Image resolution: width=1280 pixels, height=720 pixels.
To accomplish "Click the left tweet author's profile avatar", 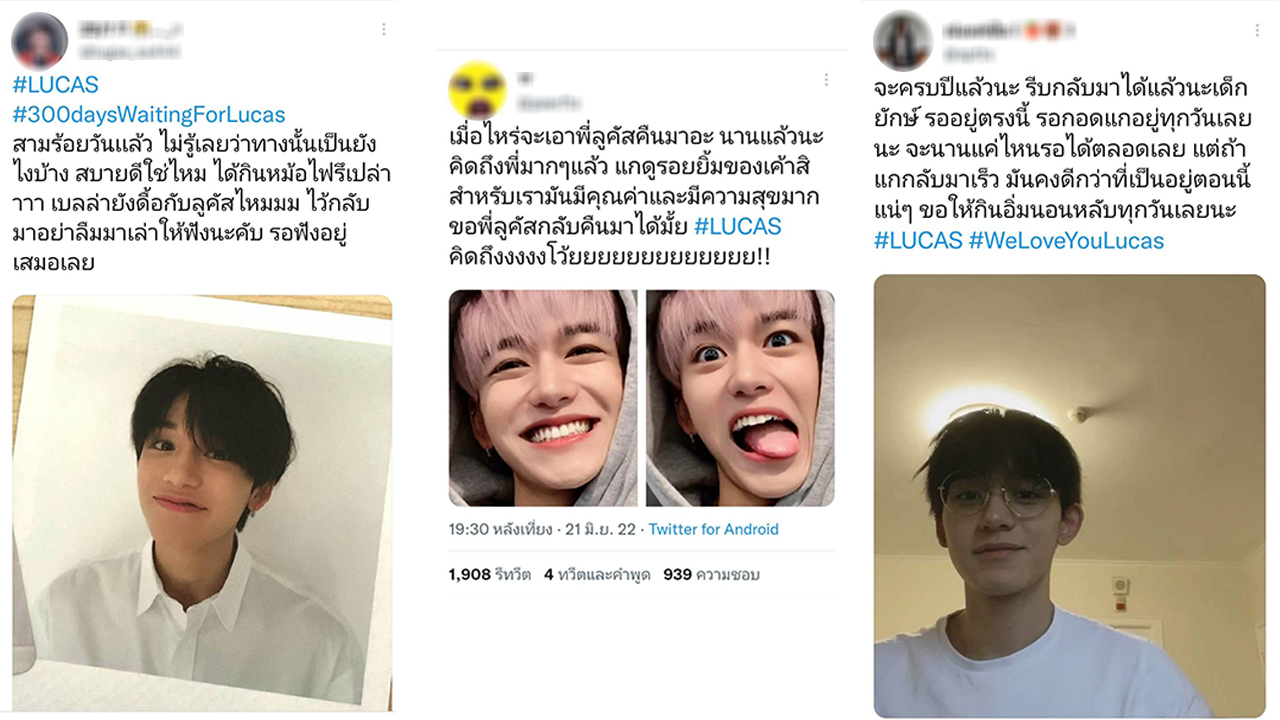I will (39, 41).
